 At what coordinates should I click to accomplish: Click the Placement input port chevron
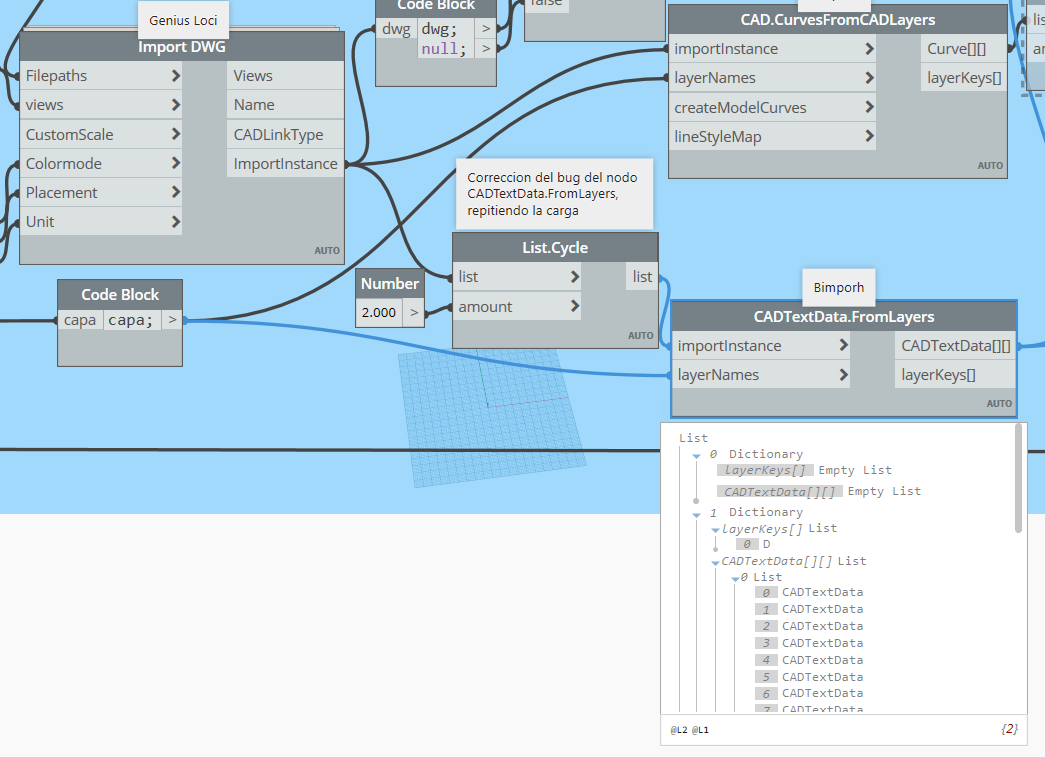click(x=175, y=193)
